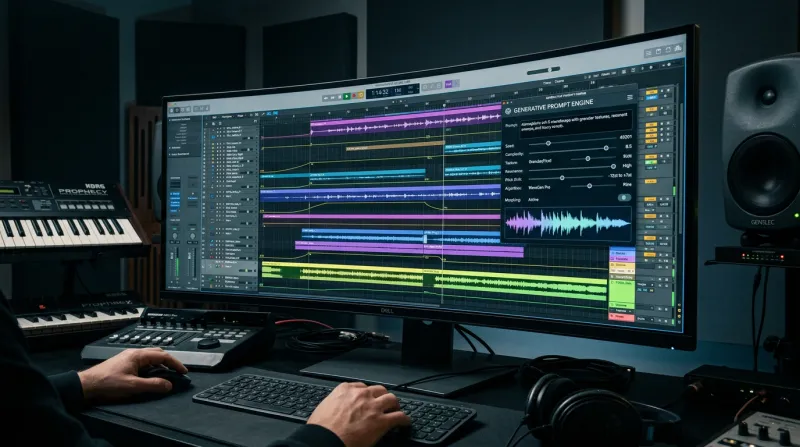The width and height of the screenshot is (800, 447).
Task: Click the Complexity slider handle
Action: click(x=606, y=148)
